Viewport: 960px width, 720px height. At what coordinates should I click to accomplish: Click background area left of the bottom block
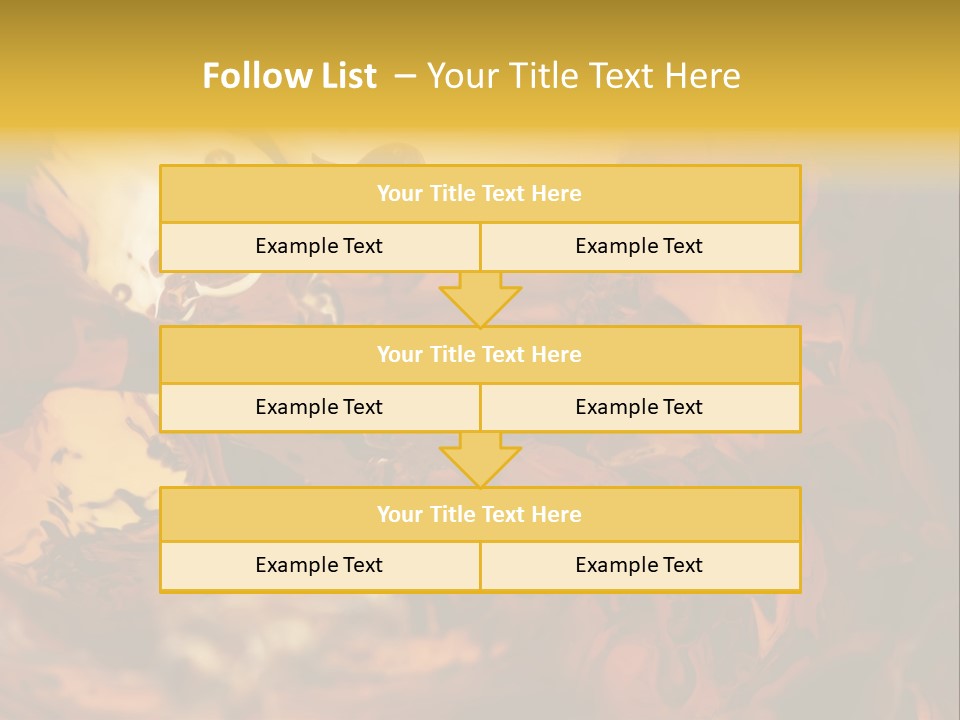[80, 540]
